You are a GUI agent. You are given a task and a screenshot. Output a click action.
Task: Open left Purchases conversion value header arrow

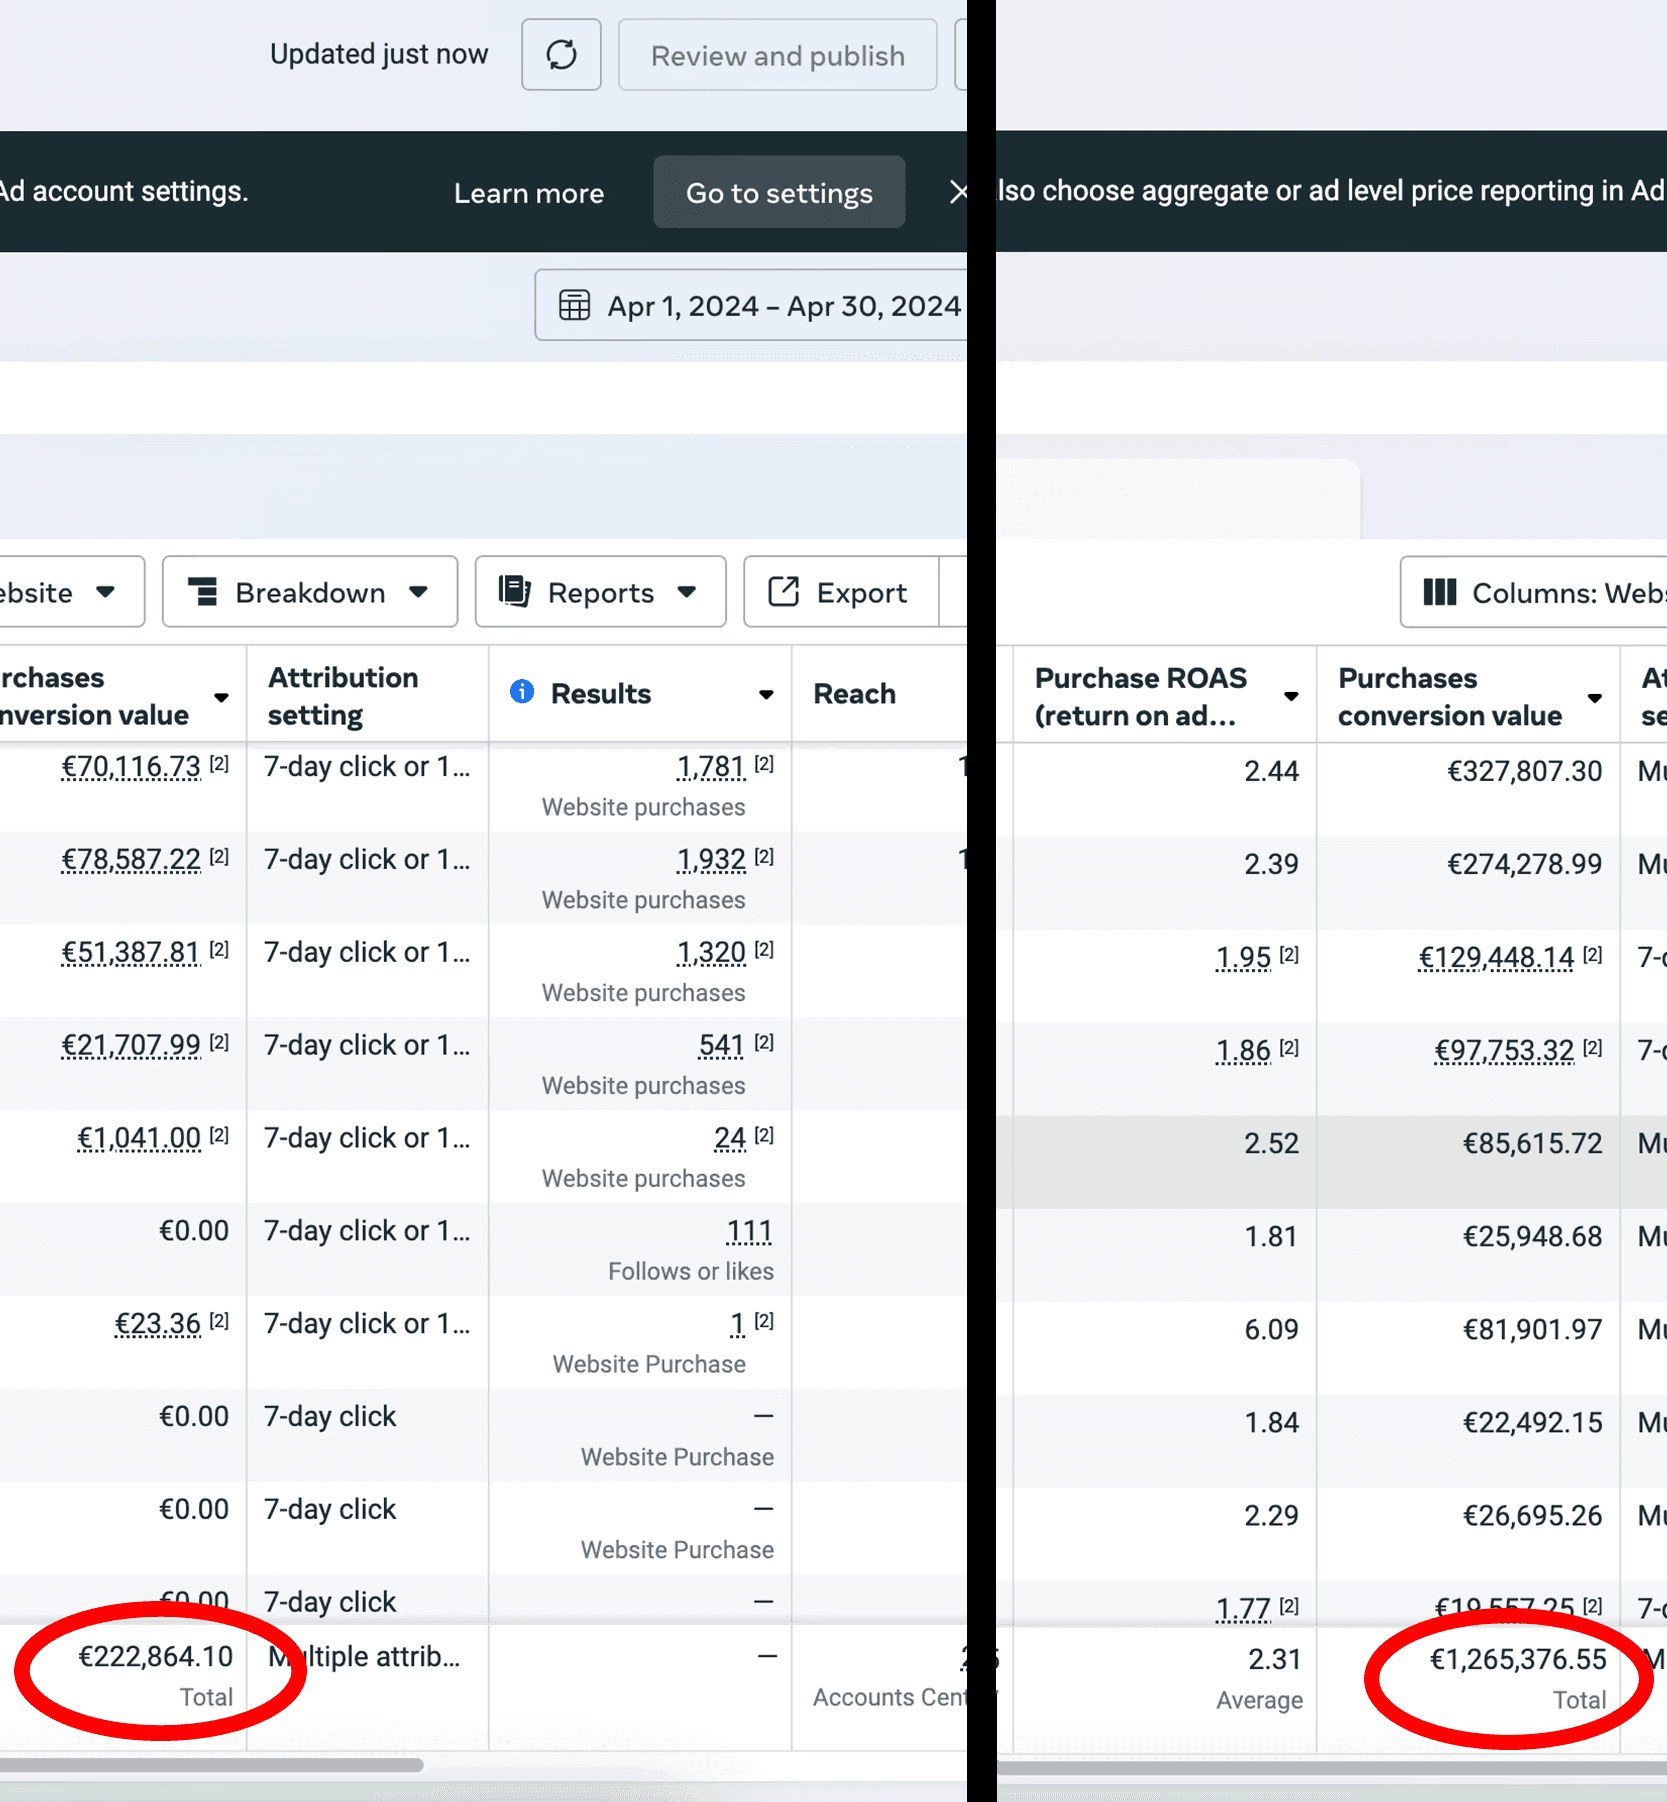[221, 697]
